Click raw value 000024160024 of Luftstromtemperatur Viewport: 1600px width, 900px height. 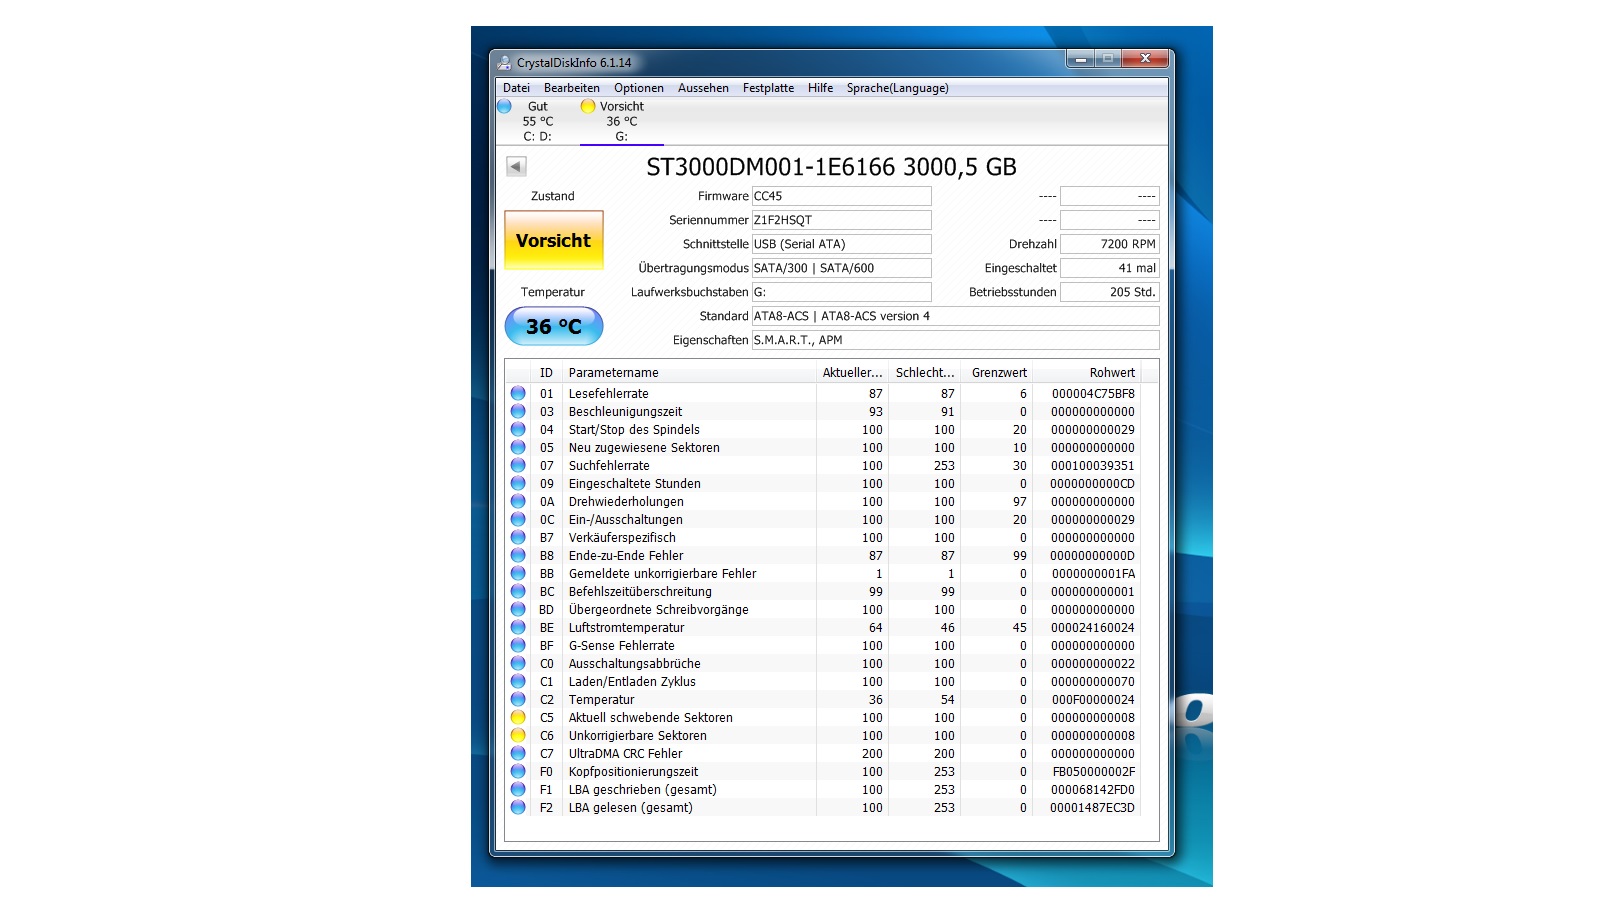(1093, 628)
